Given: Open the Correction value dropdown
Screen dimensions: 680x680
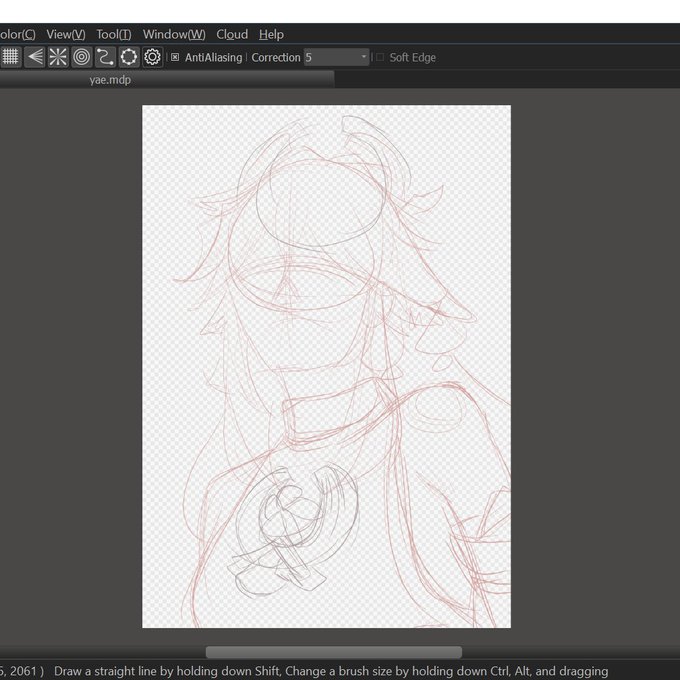Looking at the screenshot, I should click(x=336, y=57).
